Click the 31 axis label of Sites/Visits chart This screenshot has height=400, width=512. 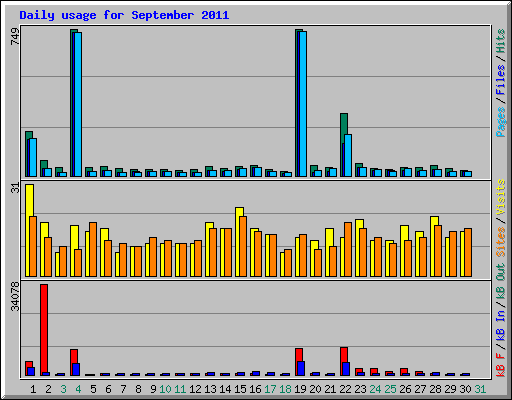click(x=15, y=188)
